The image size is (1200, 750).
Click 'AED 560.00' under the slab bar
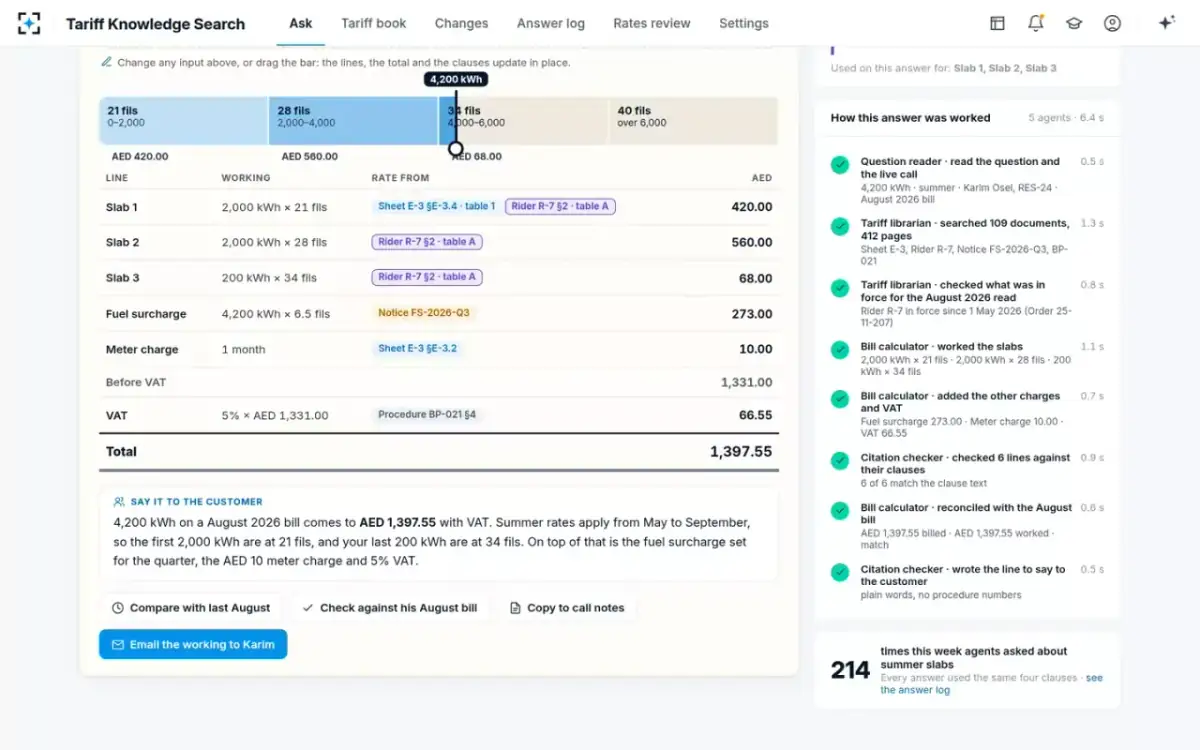310,156
